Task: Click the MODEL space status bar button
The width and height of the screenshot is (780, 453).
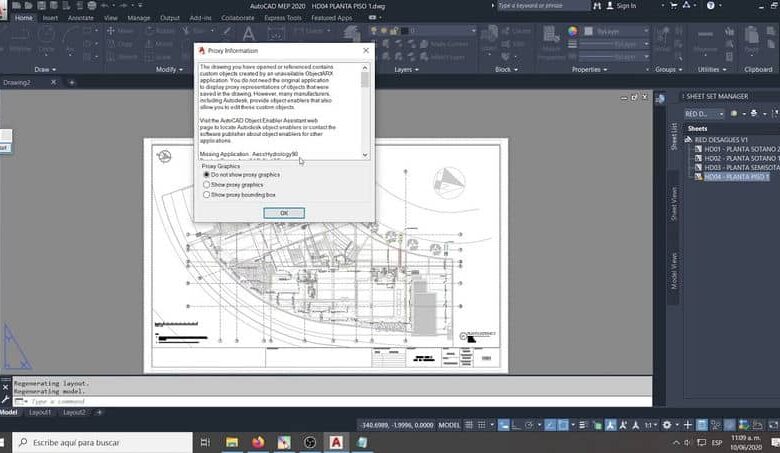Action: pos(449,425)
